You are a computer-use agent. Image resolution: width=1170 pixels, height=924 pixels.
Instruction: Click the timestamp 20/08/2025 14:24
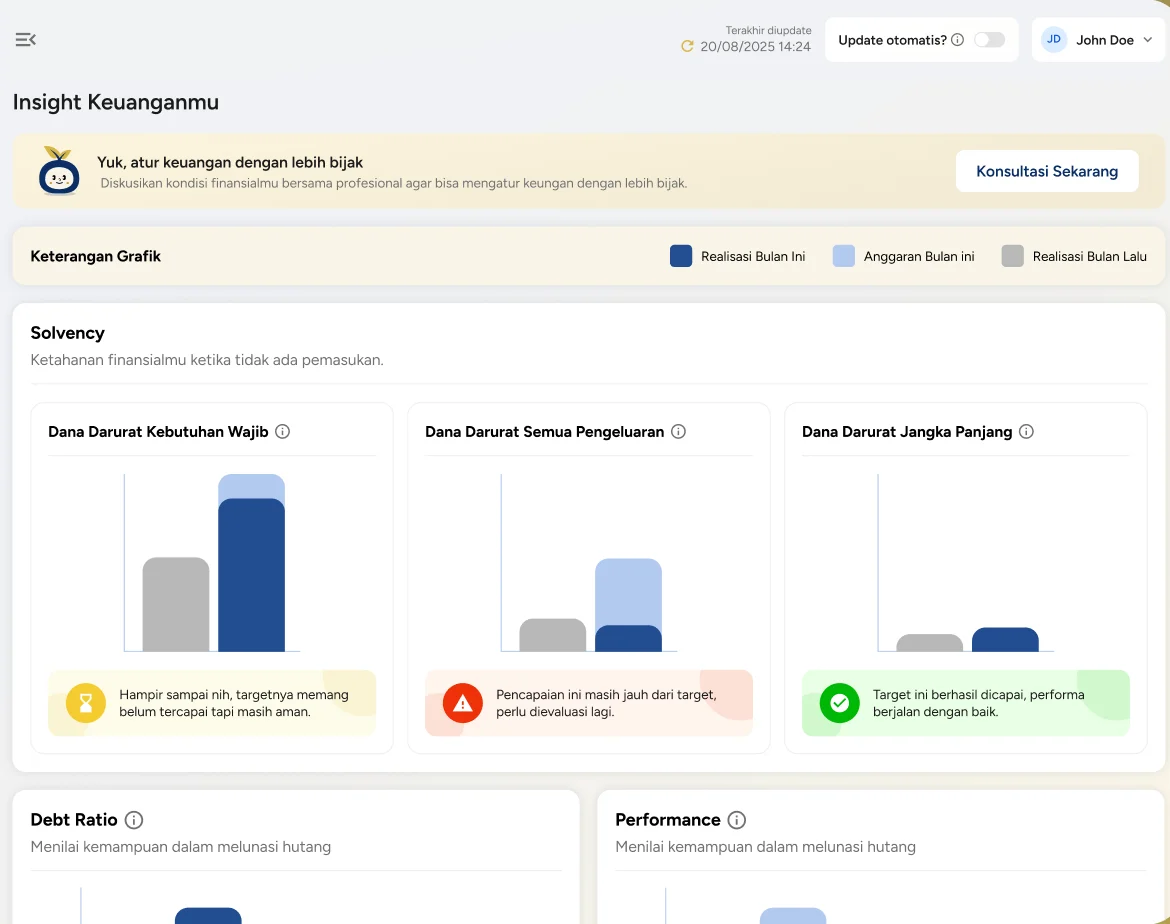click(755, 46)
